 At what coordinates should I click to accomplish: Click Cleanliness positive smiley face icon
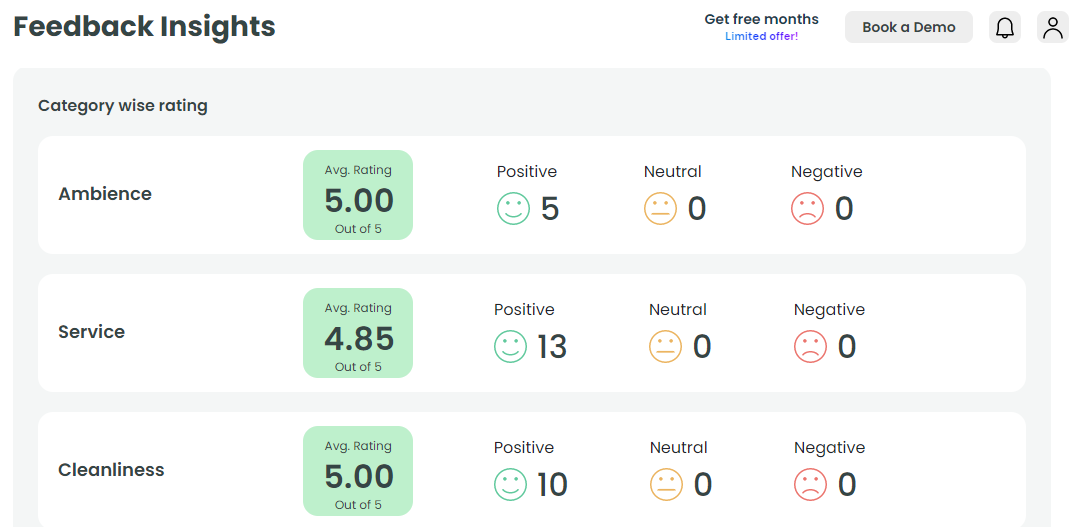coord(510,485)
